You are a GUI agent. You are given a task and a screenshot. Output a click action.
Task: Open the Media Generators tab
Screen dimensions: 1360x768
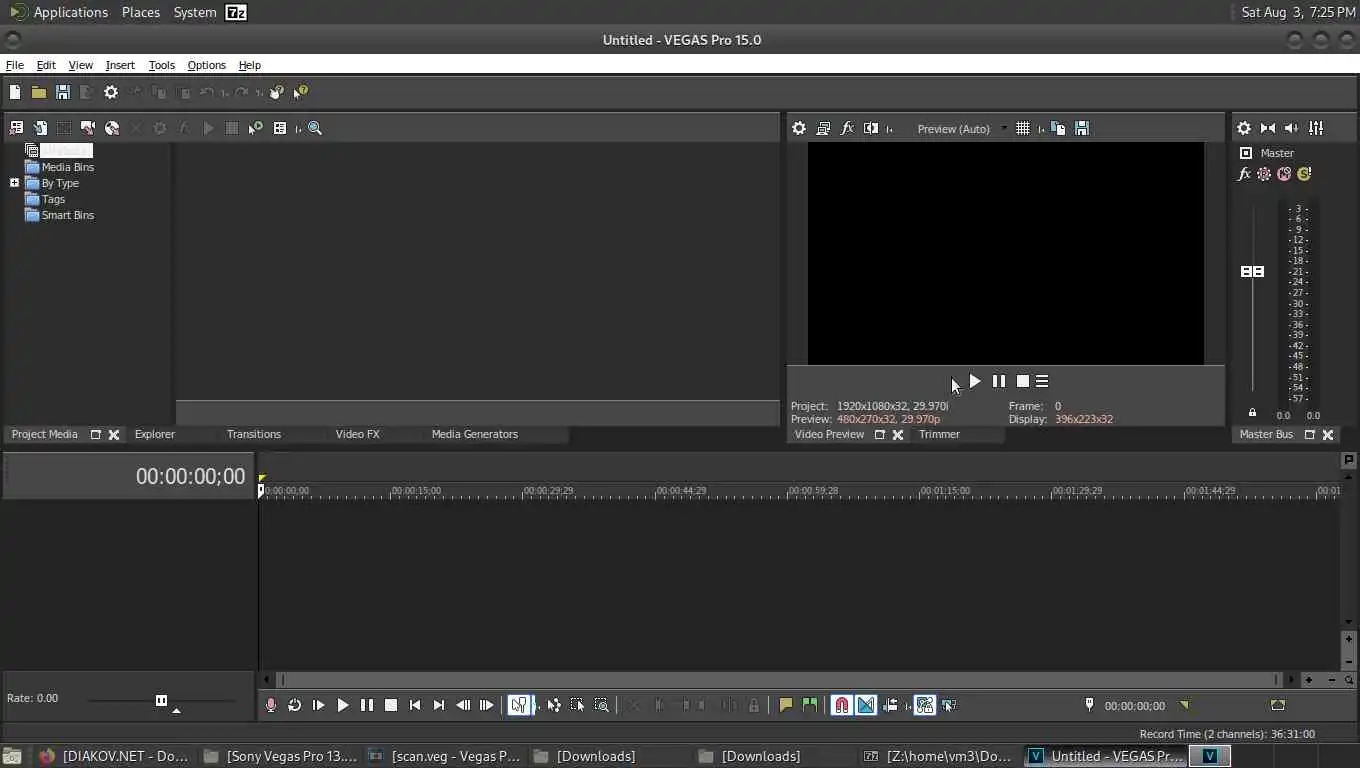click(475, 434)
